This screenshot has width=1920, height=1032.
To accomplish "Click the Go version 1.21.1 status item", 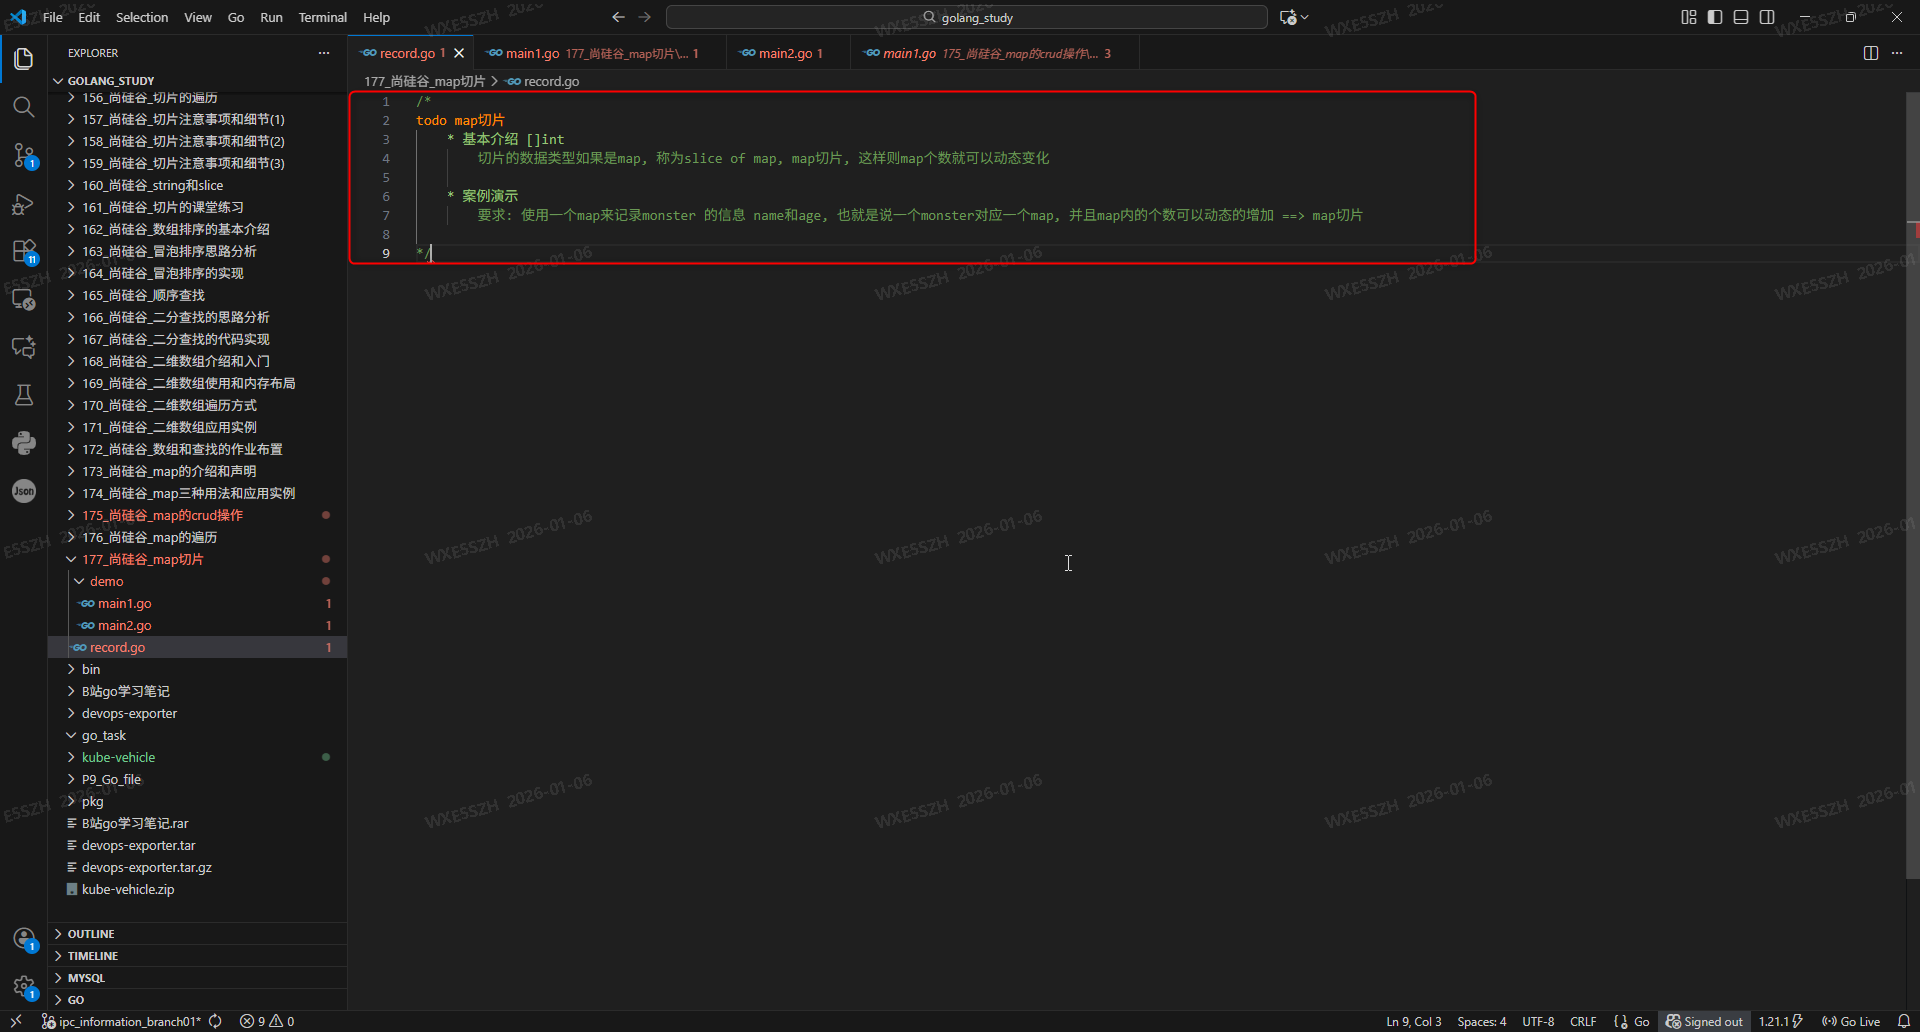I will [1780, 1021].
